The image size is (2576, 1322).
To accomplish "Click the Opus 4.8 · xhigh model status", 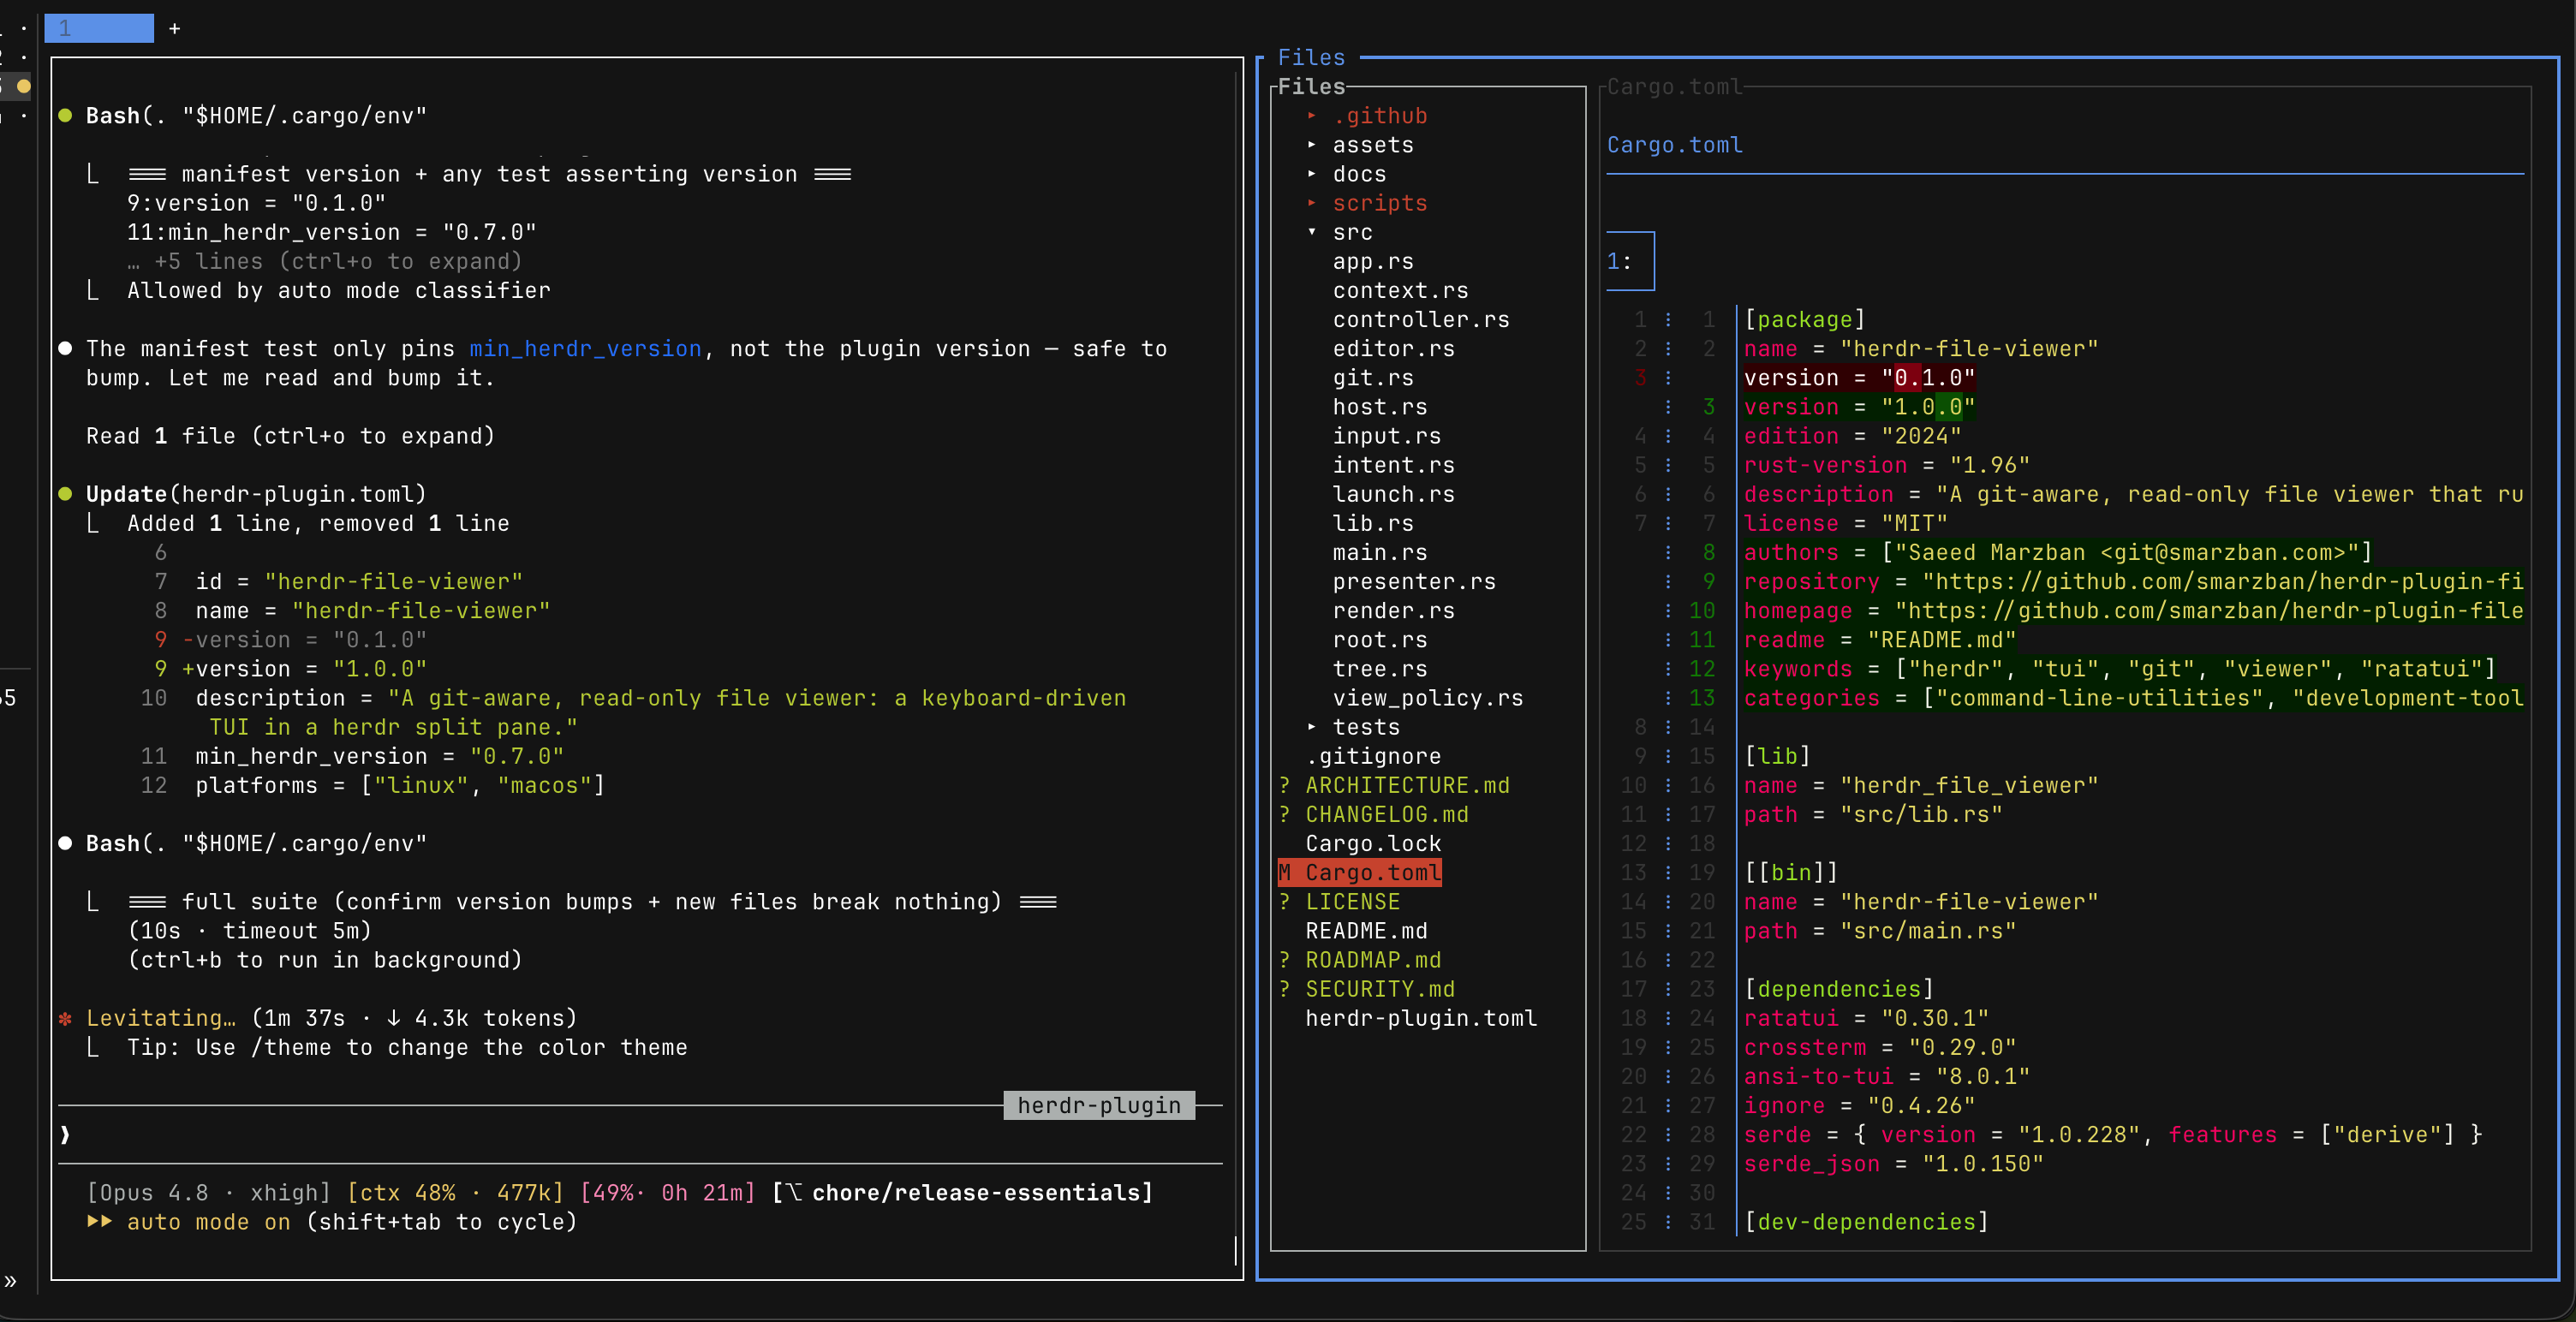I will [208, 1192].
